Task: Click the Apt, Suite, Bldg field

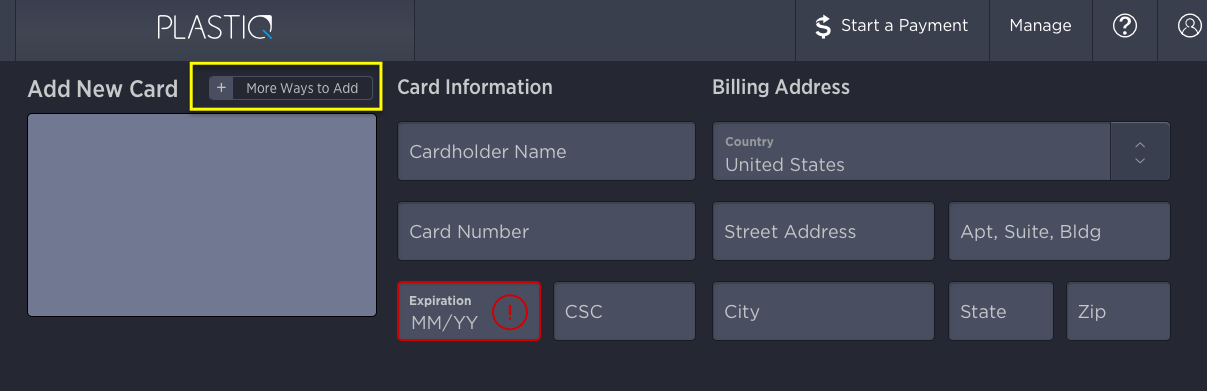Action: (1059, 232)
